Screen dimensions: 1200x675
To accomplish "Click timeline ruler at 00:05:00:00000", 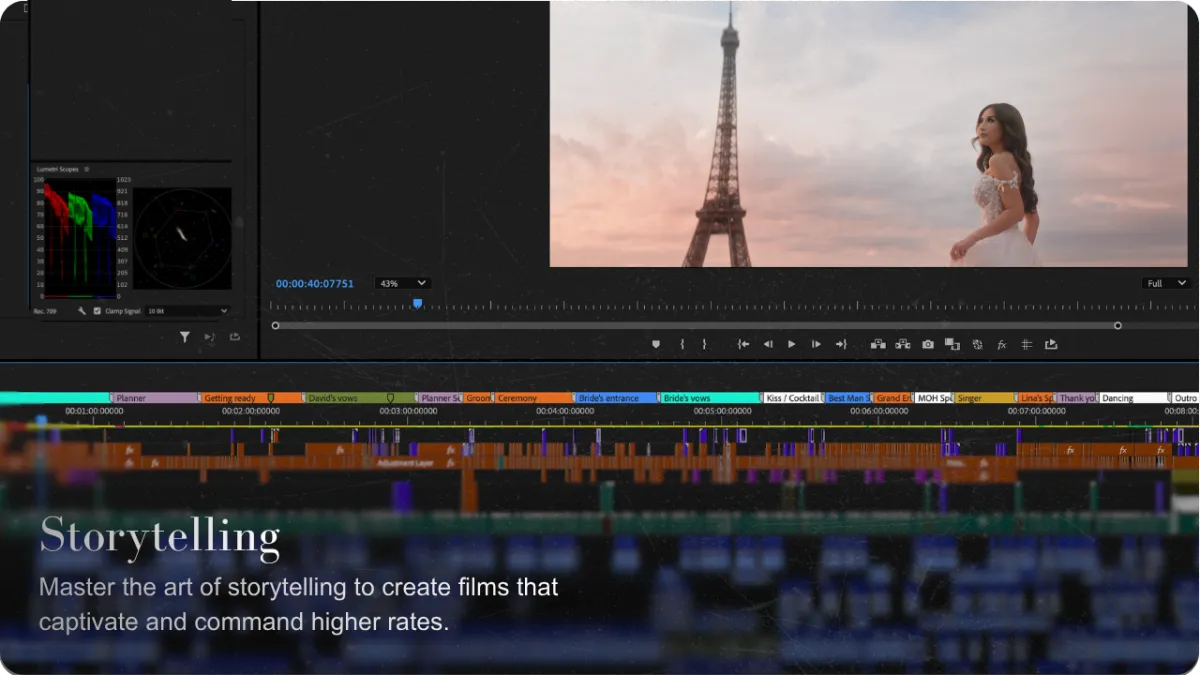I will coord(723,411).
